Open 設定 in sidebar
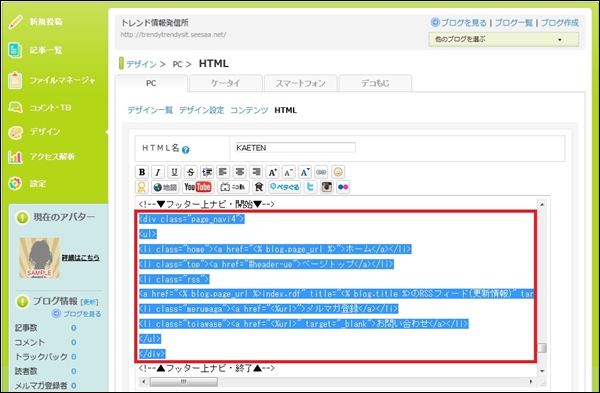 pos(38,184)
